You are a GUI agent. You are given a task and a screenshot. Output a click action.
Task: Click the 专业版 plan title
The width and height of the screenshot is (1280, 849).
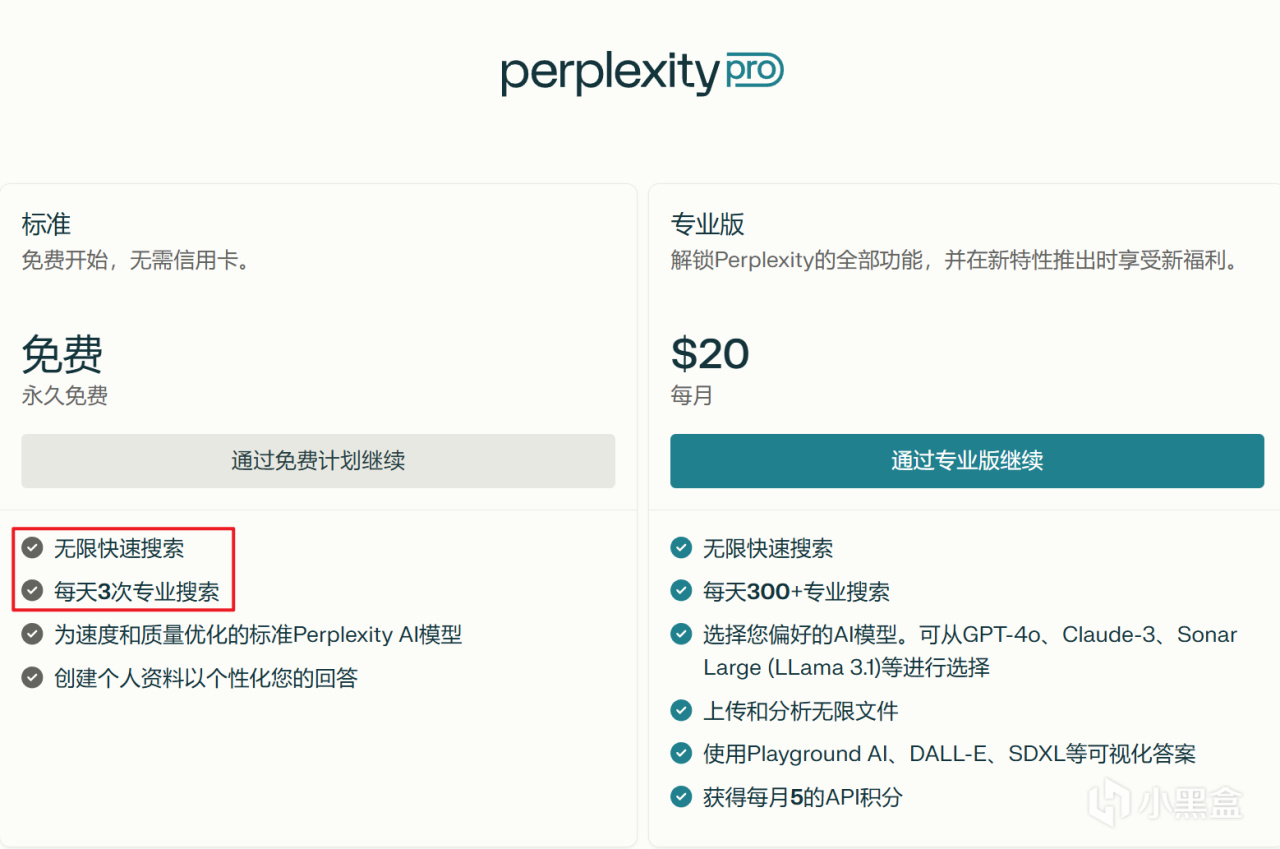coord(707,224)
